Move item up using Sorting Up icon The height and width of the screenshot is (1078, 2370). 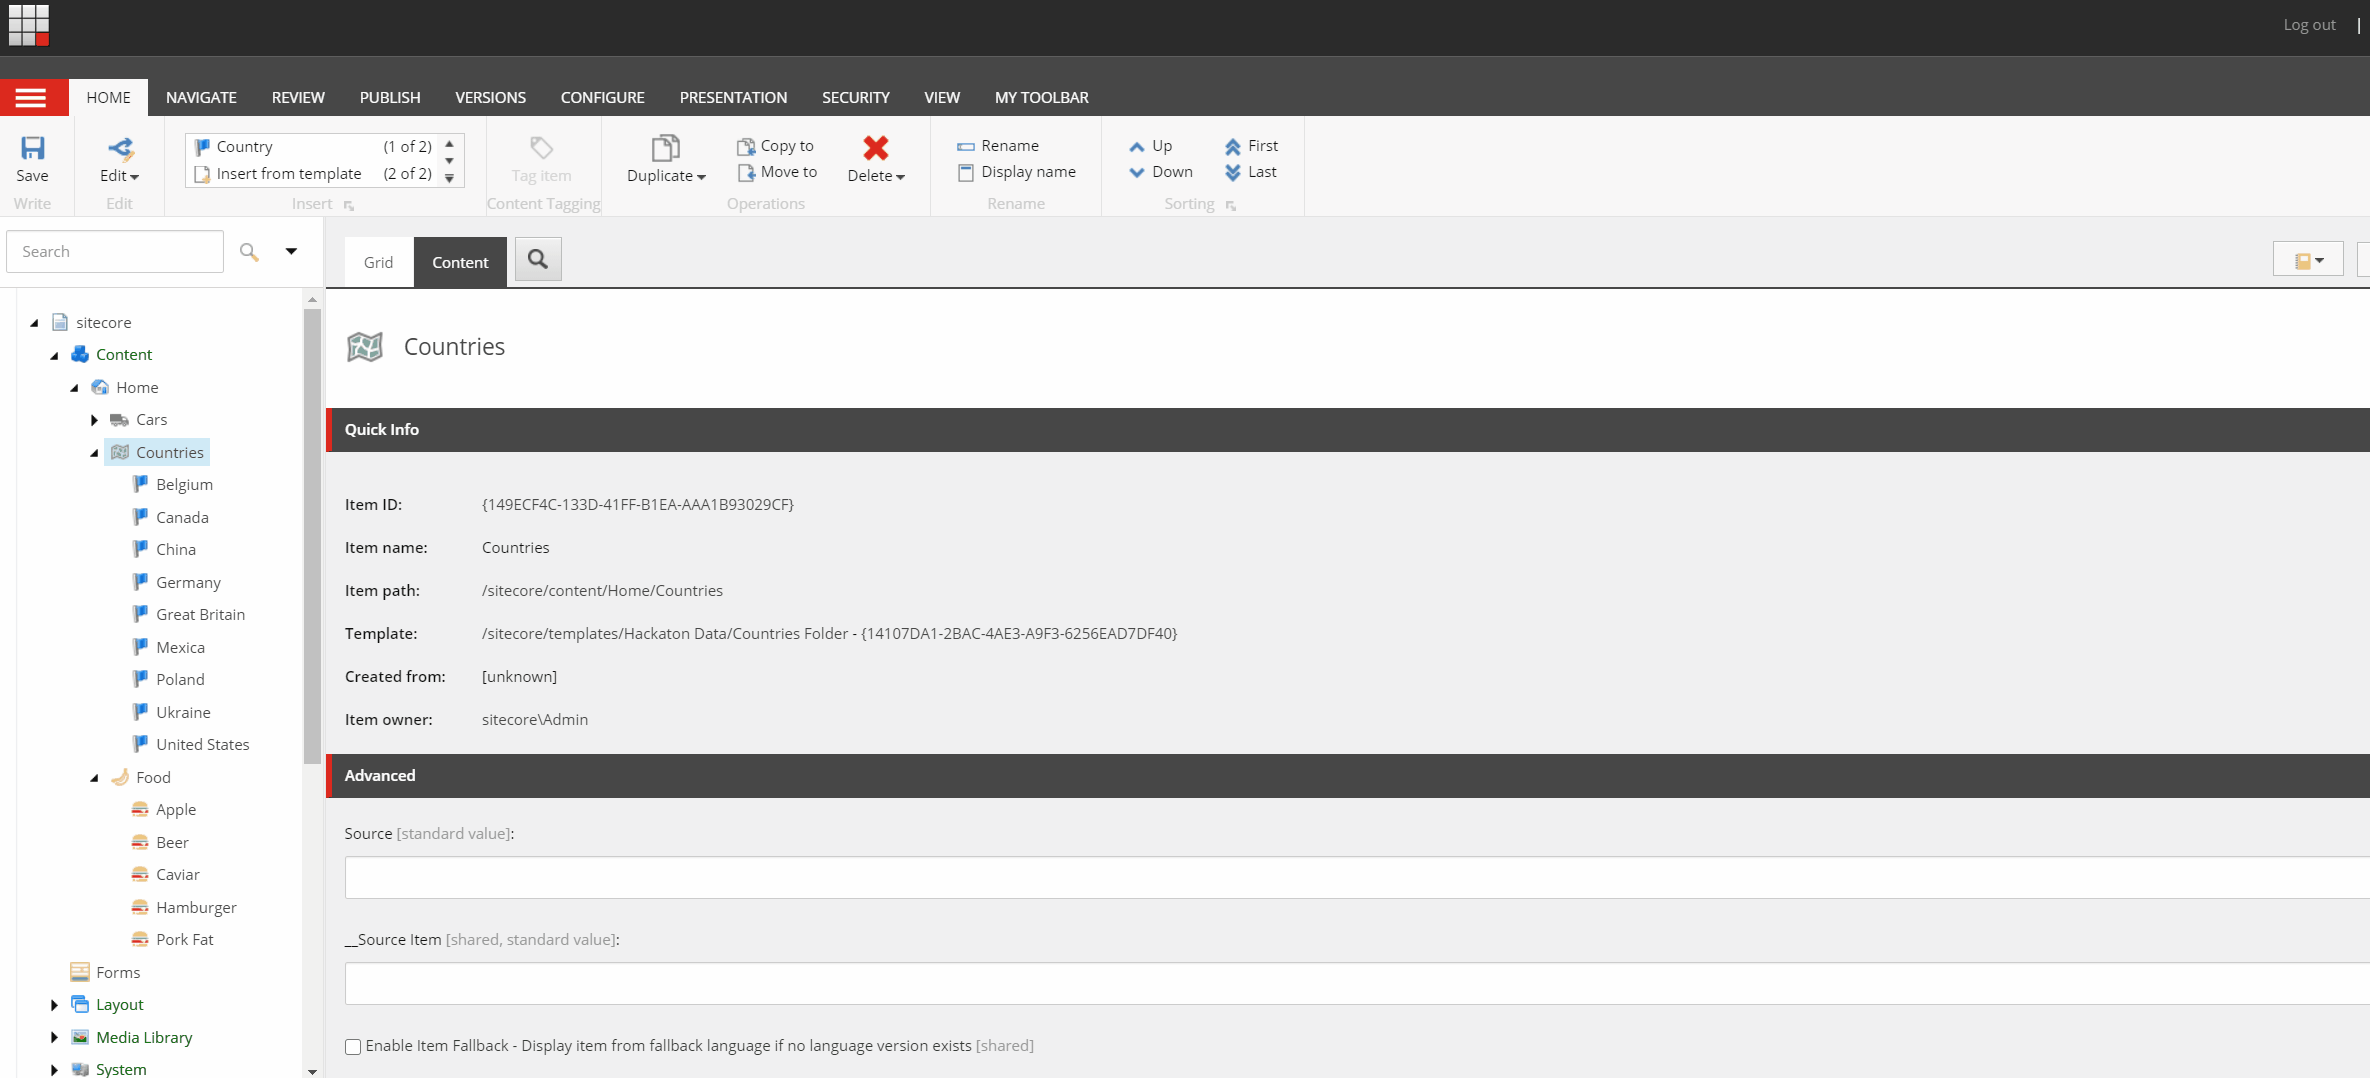[1137, 146]
